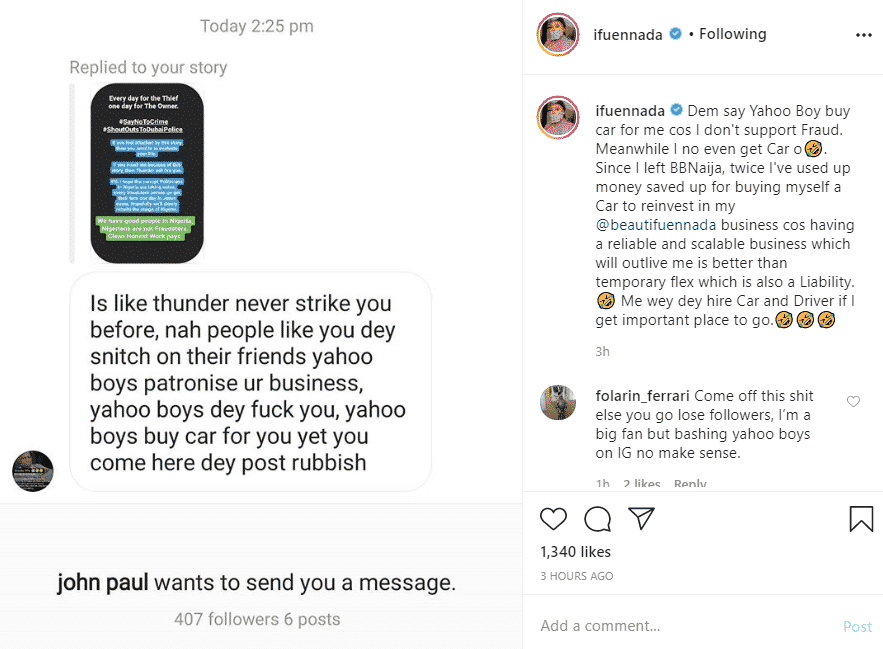This screenshot has width=883, height=649.
Task: Save the post with the bookmark icon
Action: click(x=861, y=518)
